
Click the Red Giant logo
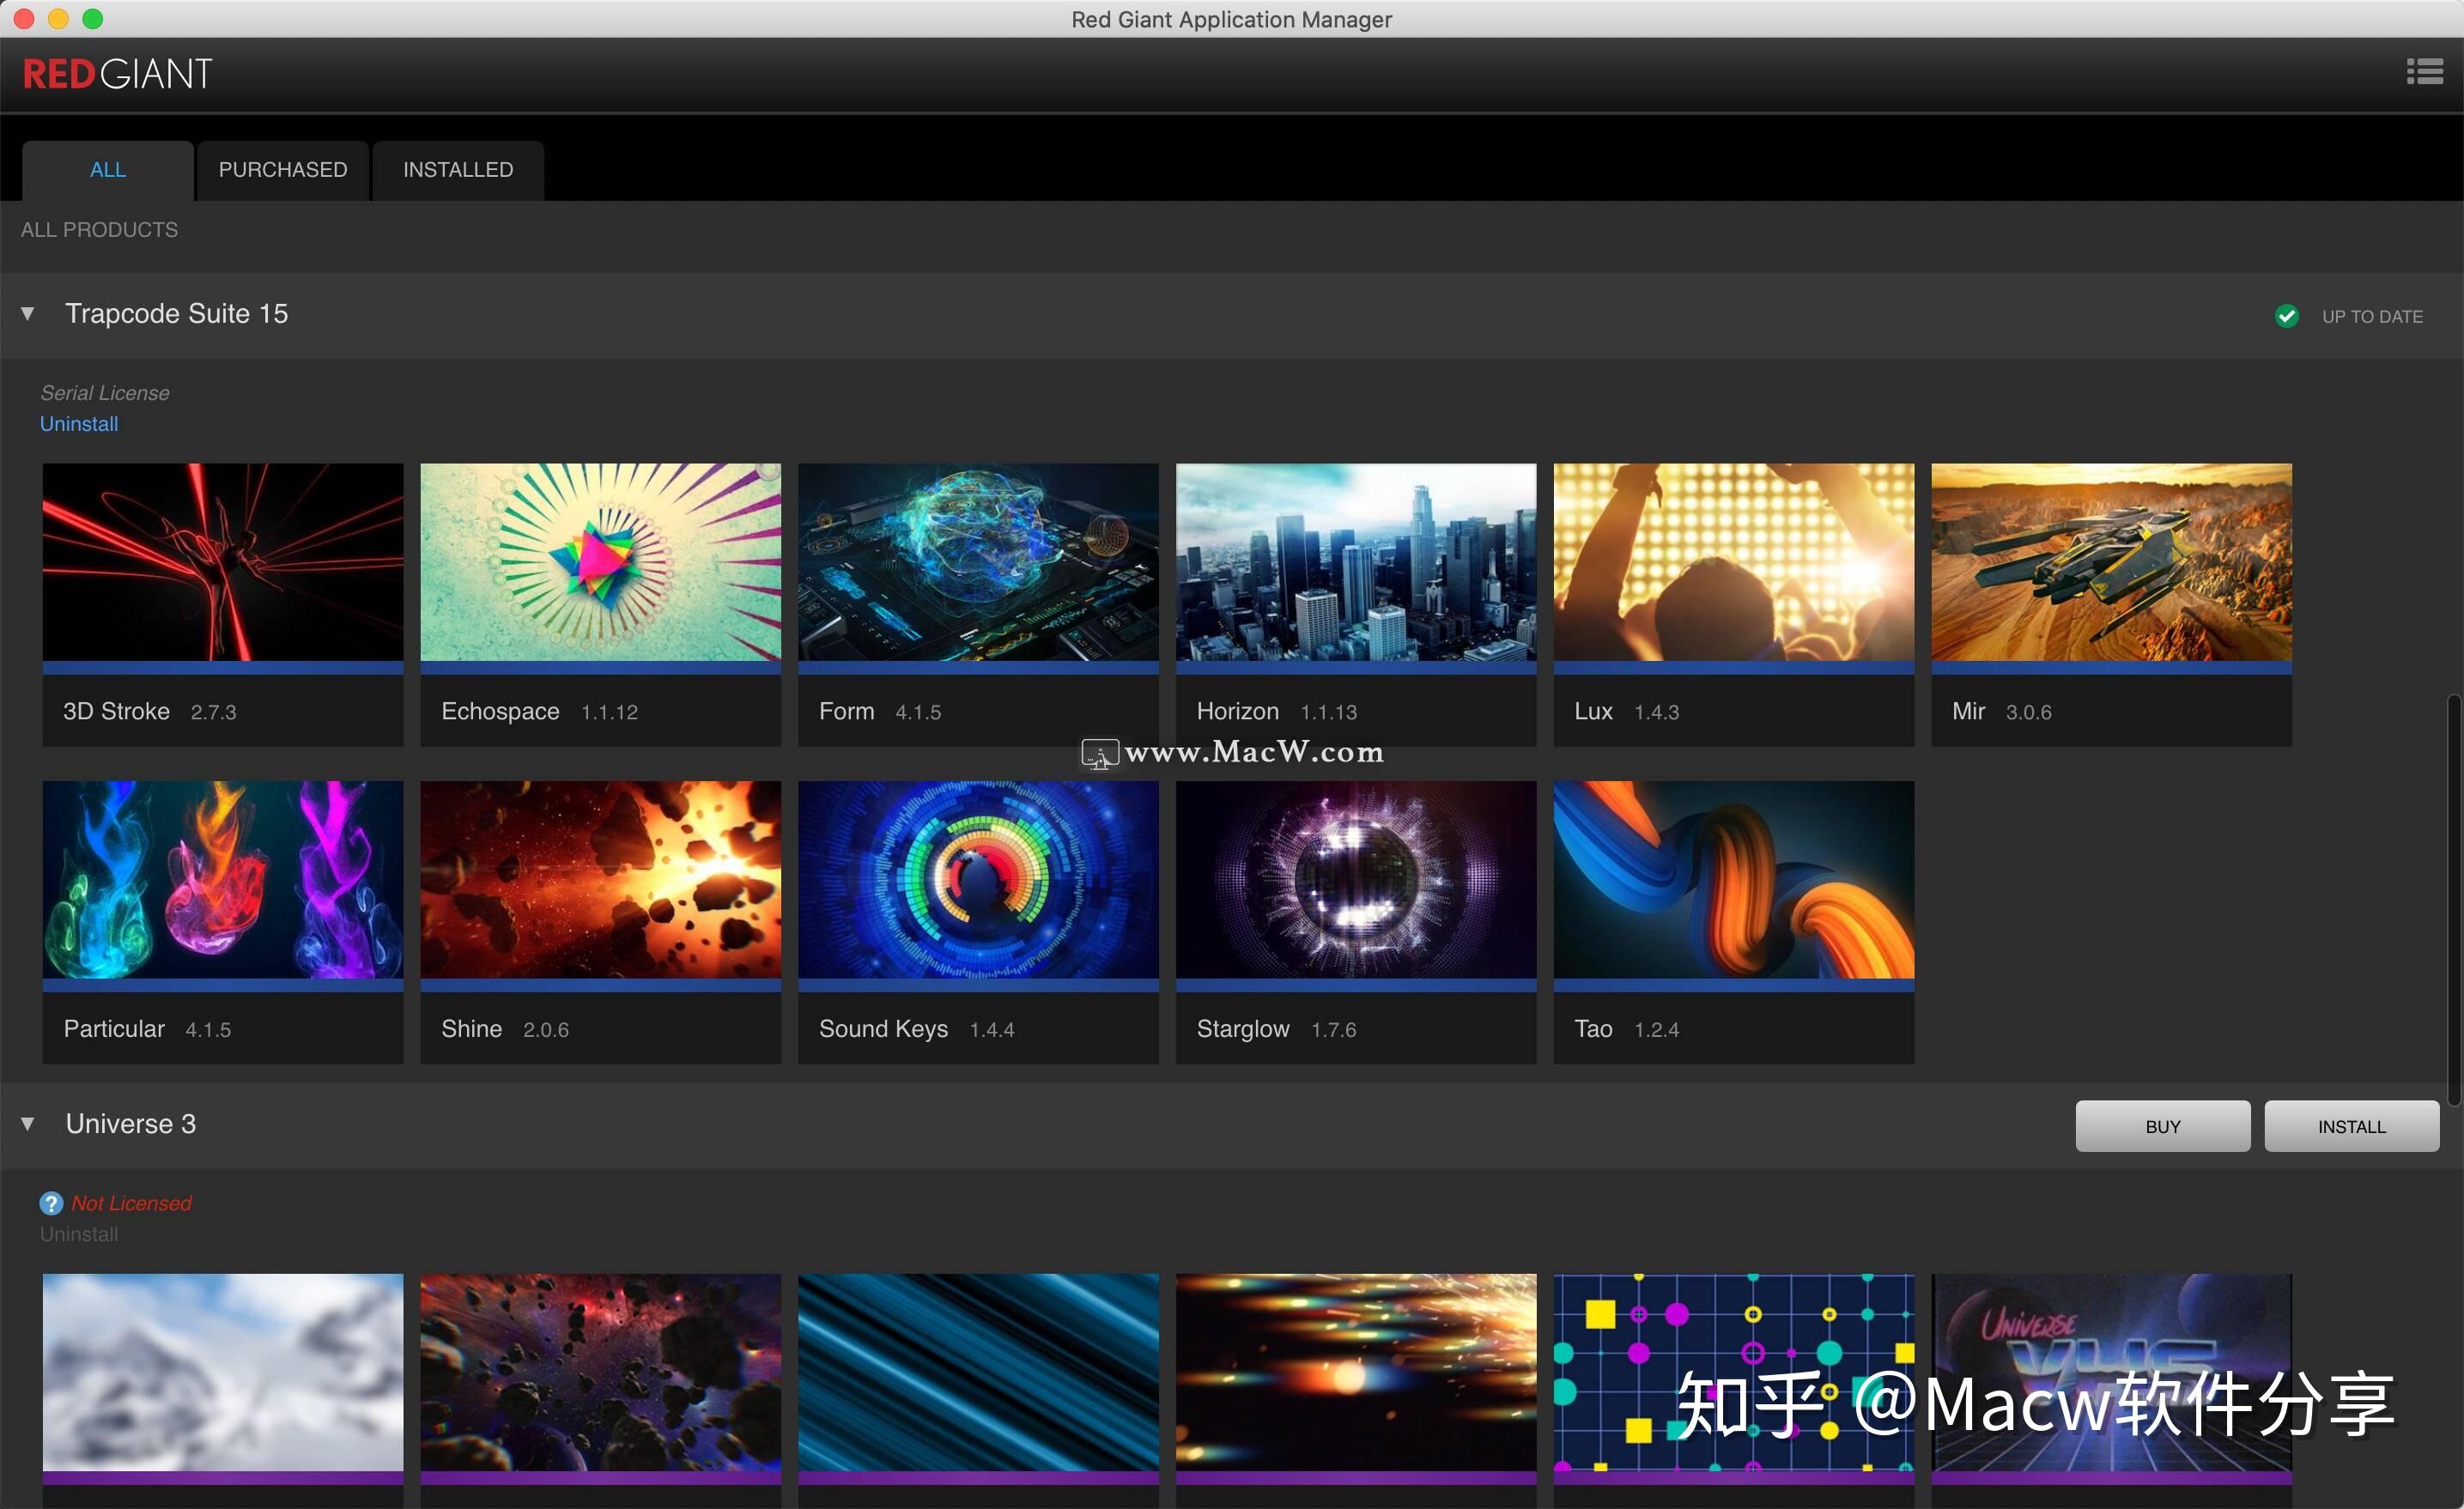point(117,72)
